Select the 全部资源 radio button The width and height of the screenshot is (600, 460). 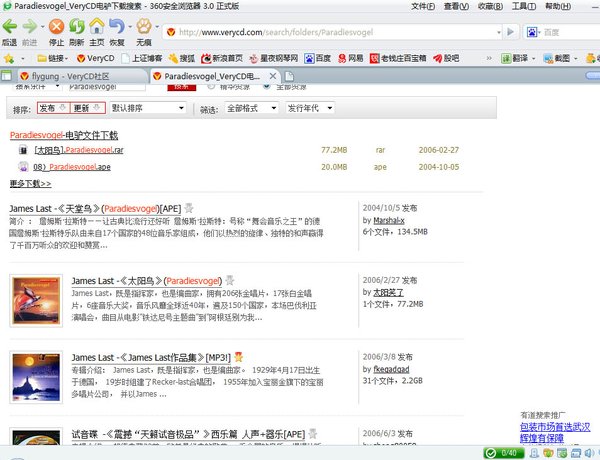click(x=267, y=86)
